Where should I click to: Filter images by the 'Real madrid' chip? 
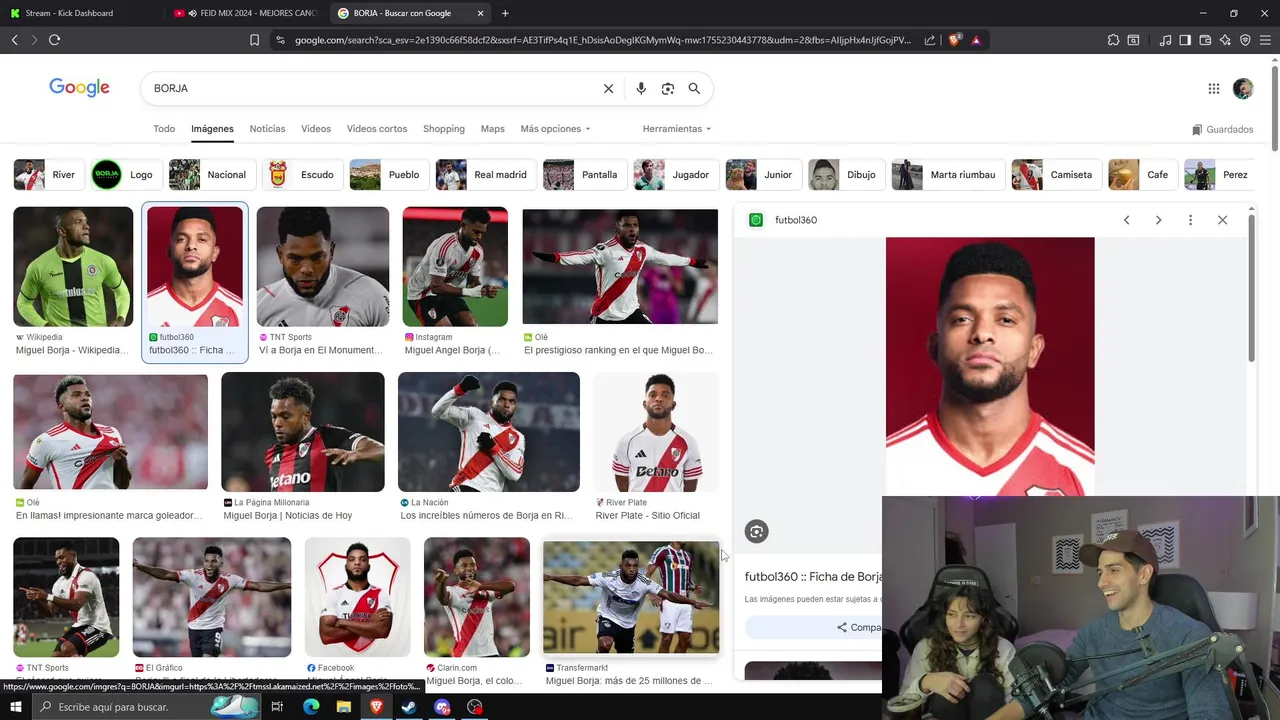point(484,175)
